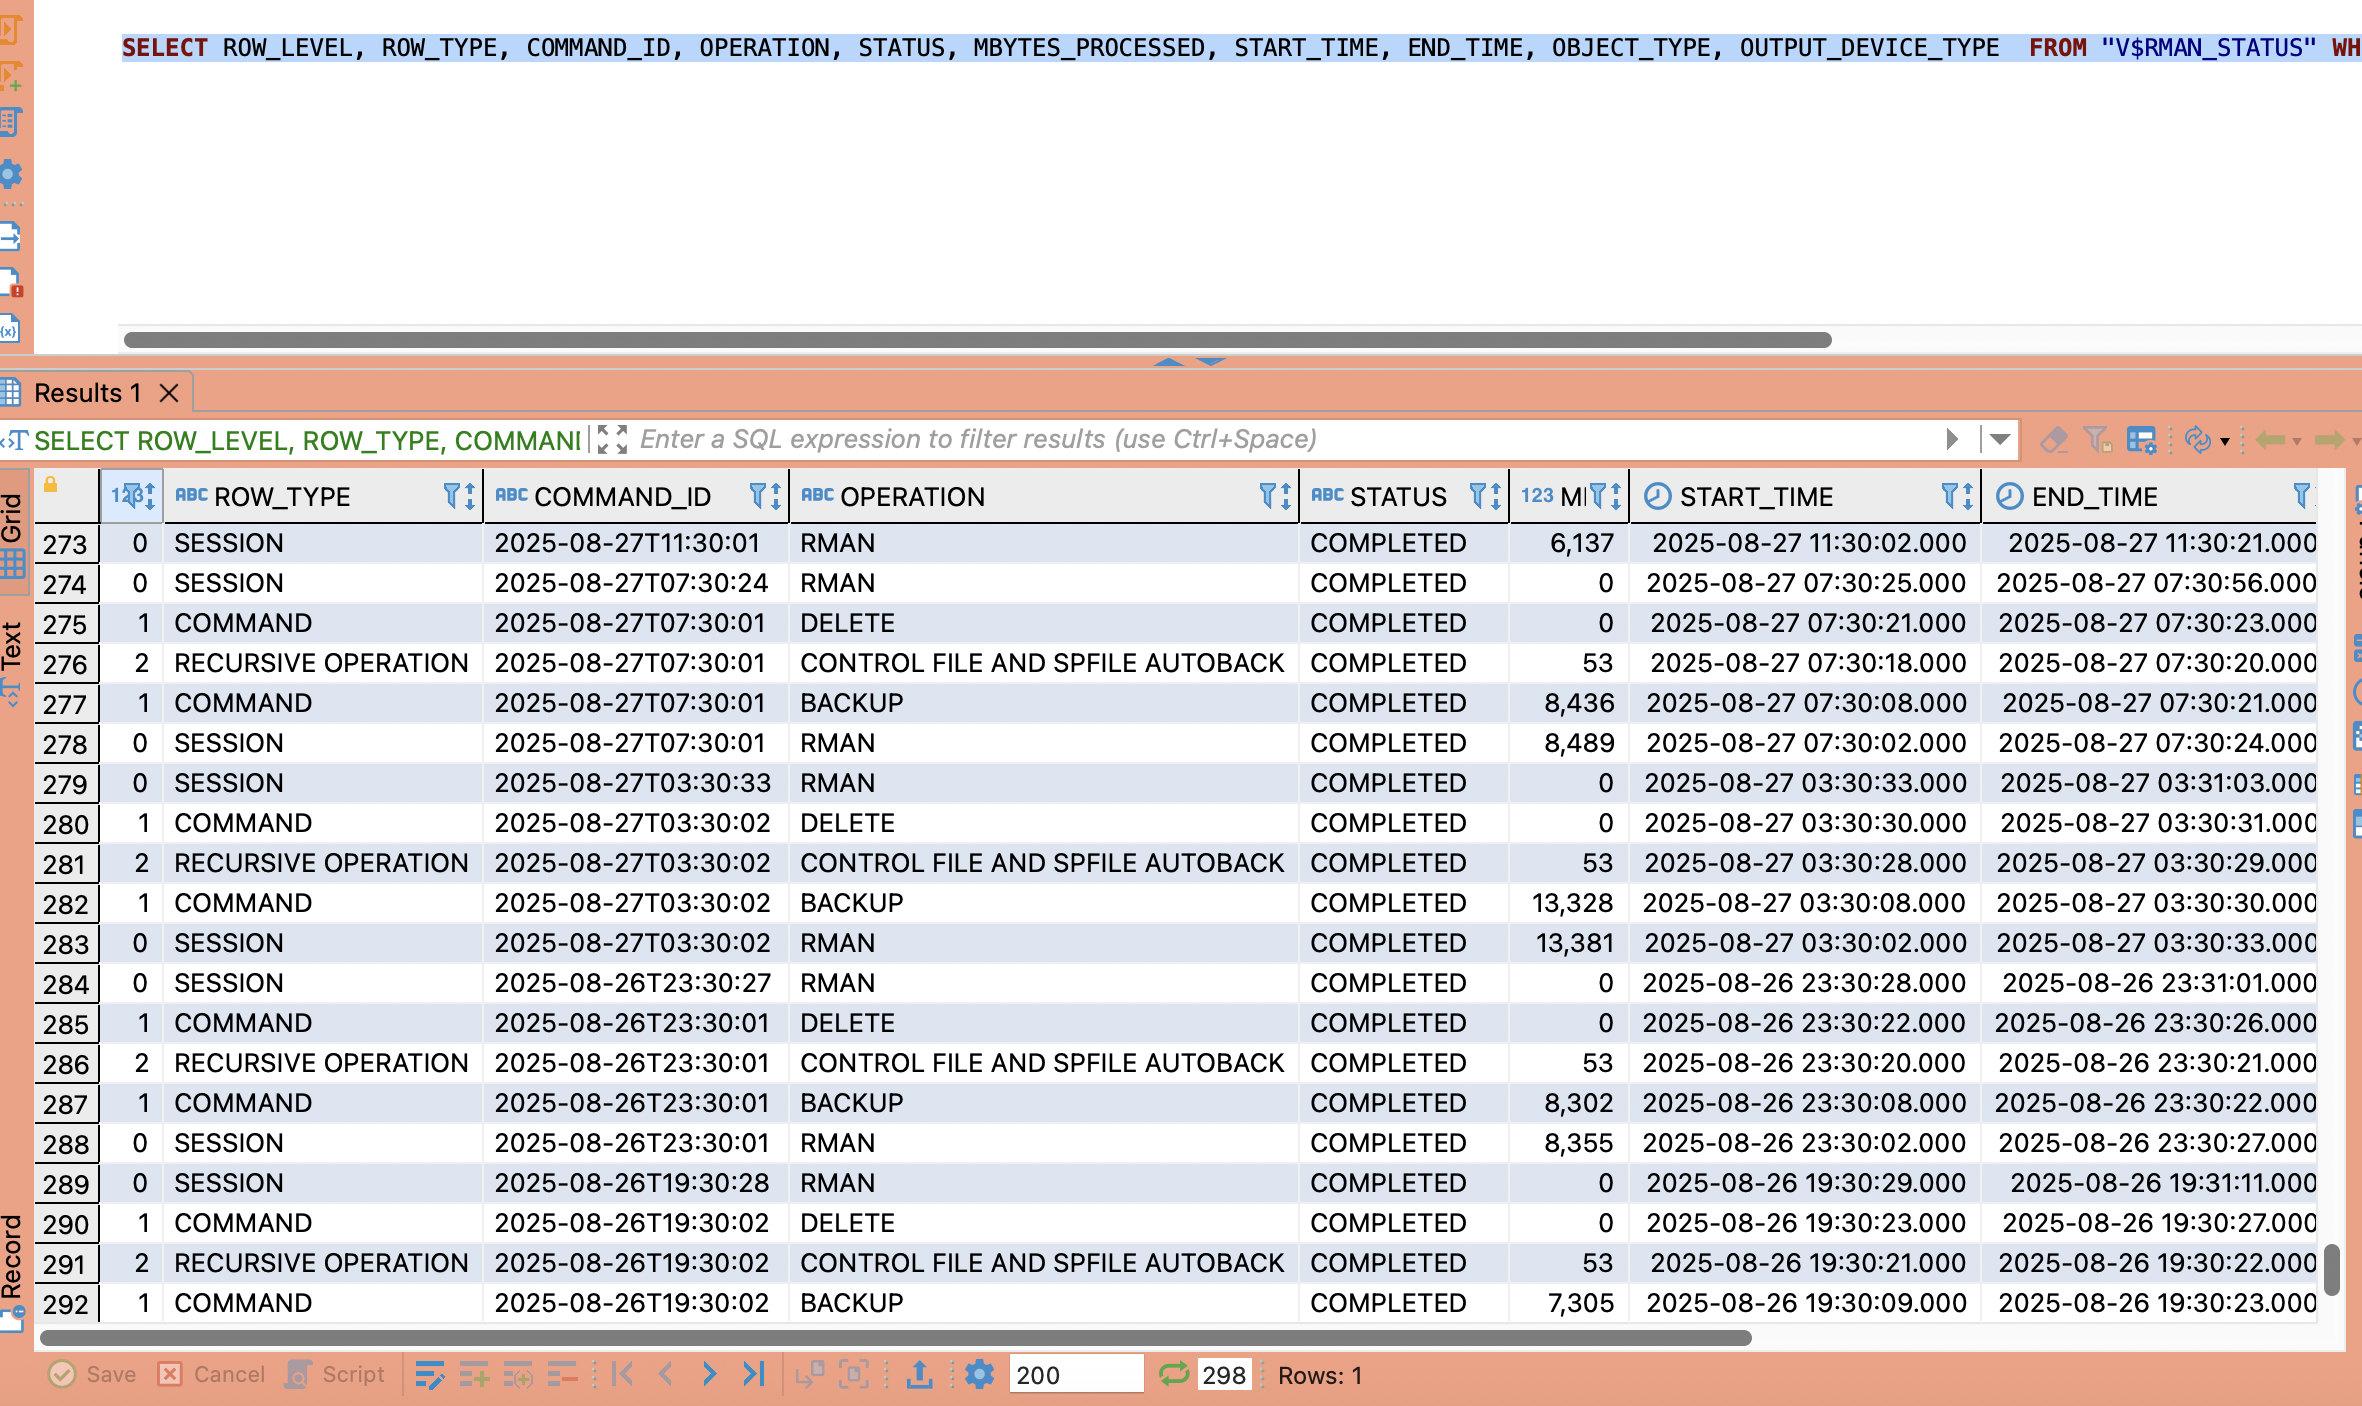This screenshot has height=1406, width=2362.
Task: Toggle the Record panel view
Action: (x=12, y=1258)
